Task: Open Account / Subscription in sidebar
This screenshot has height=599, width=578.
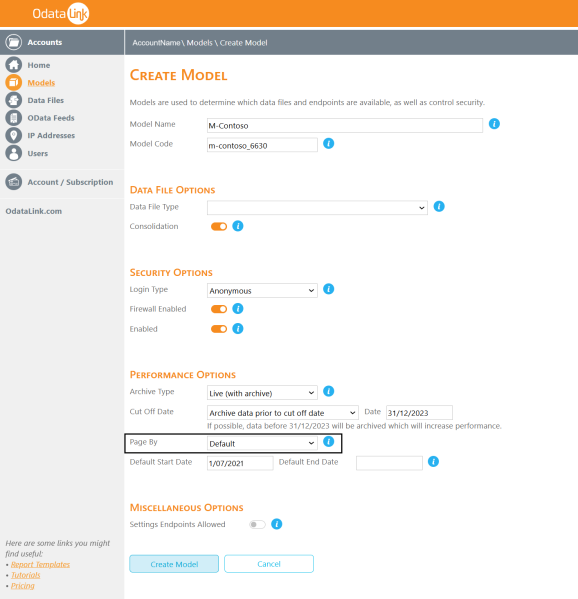Action: (70, 182)
